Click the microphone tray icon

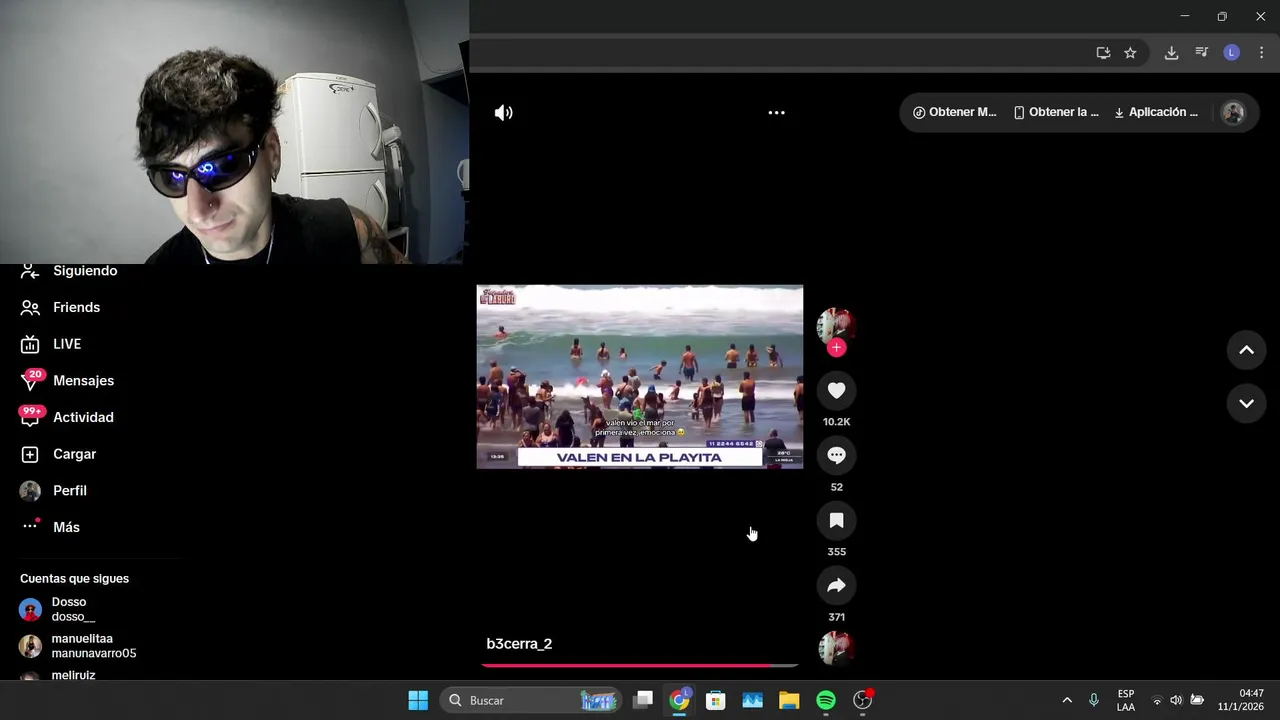click(1094, 700)
